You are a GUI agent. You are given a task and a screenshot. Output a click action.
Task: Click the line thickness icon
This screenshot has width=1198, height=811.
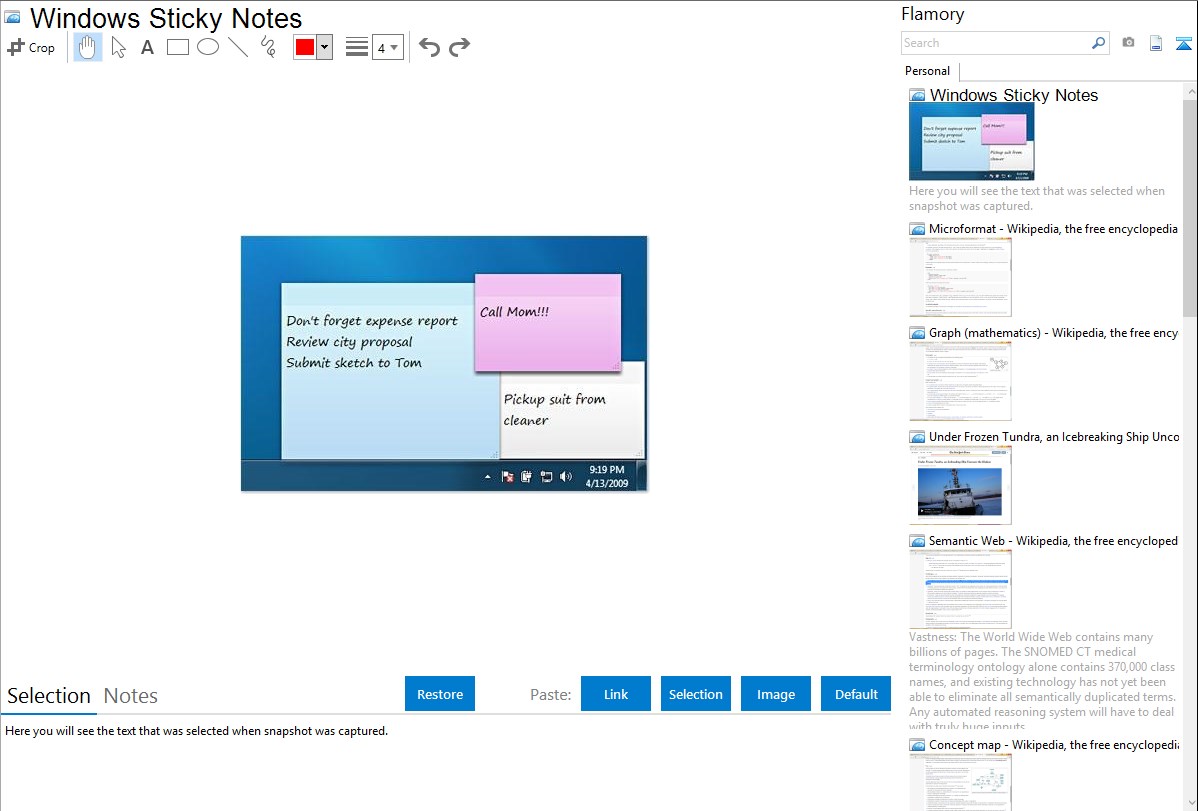click(x=357, y=47)
